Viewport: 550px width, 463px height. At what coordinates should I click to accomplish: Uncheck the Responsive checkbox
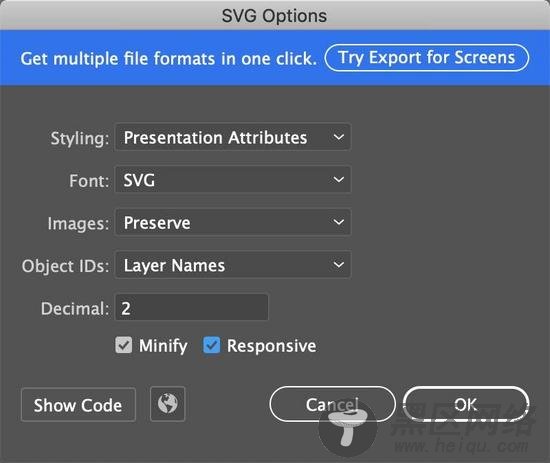(x=212, y=345)
